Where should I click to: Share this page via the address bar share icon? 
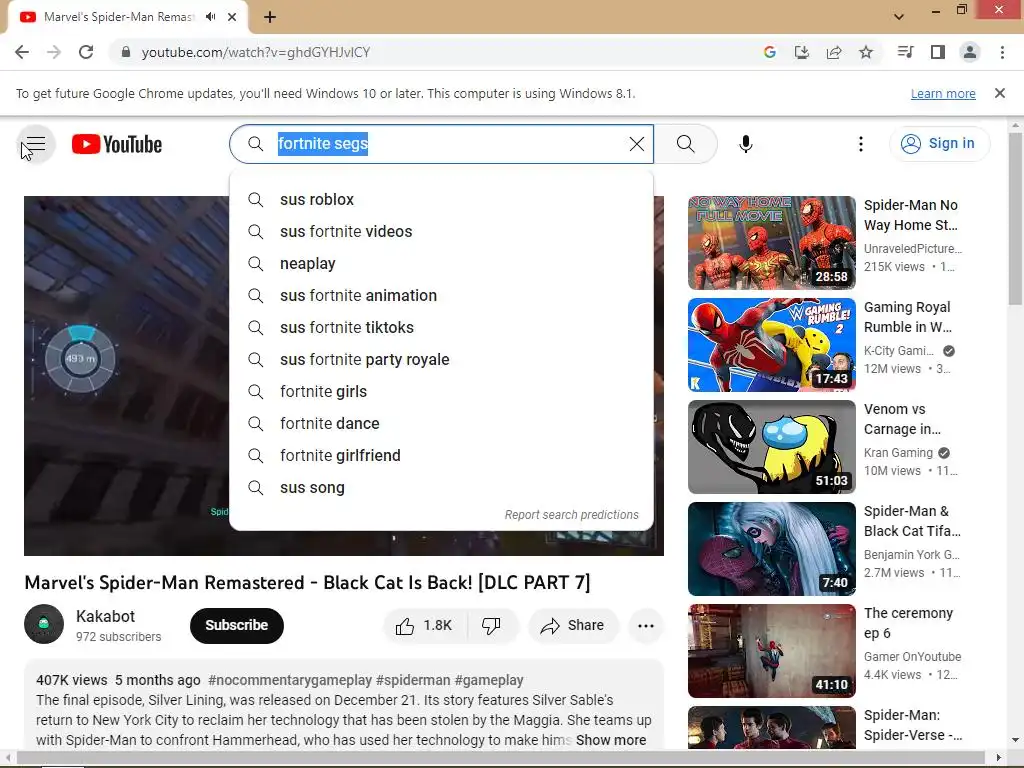tap(834, 52)
